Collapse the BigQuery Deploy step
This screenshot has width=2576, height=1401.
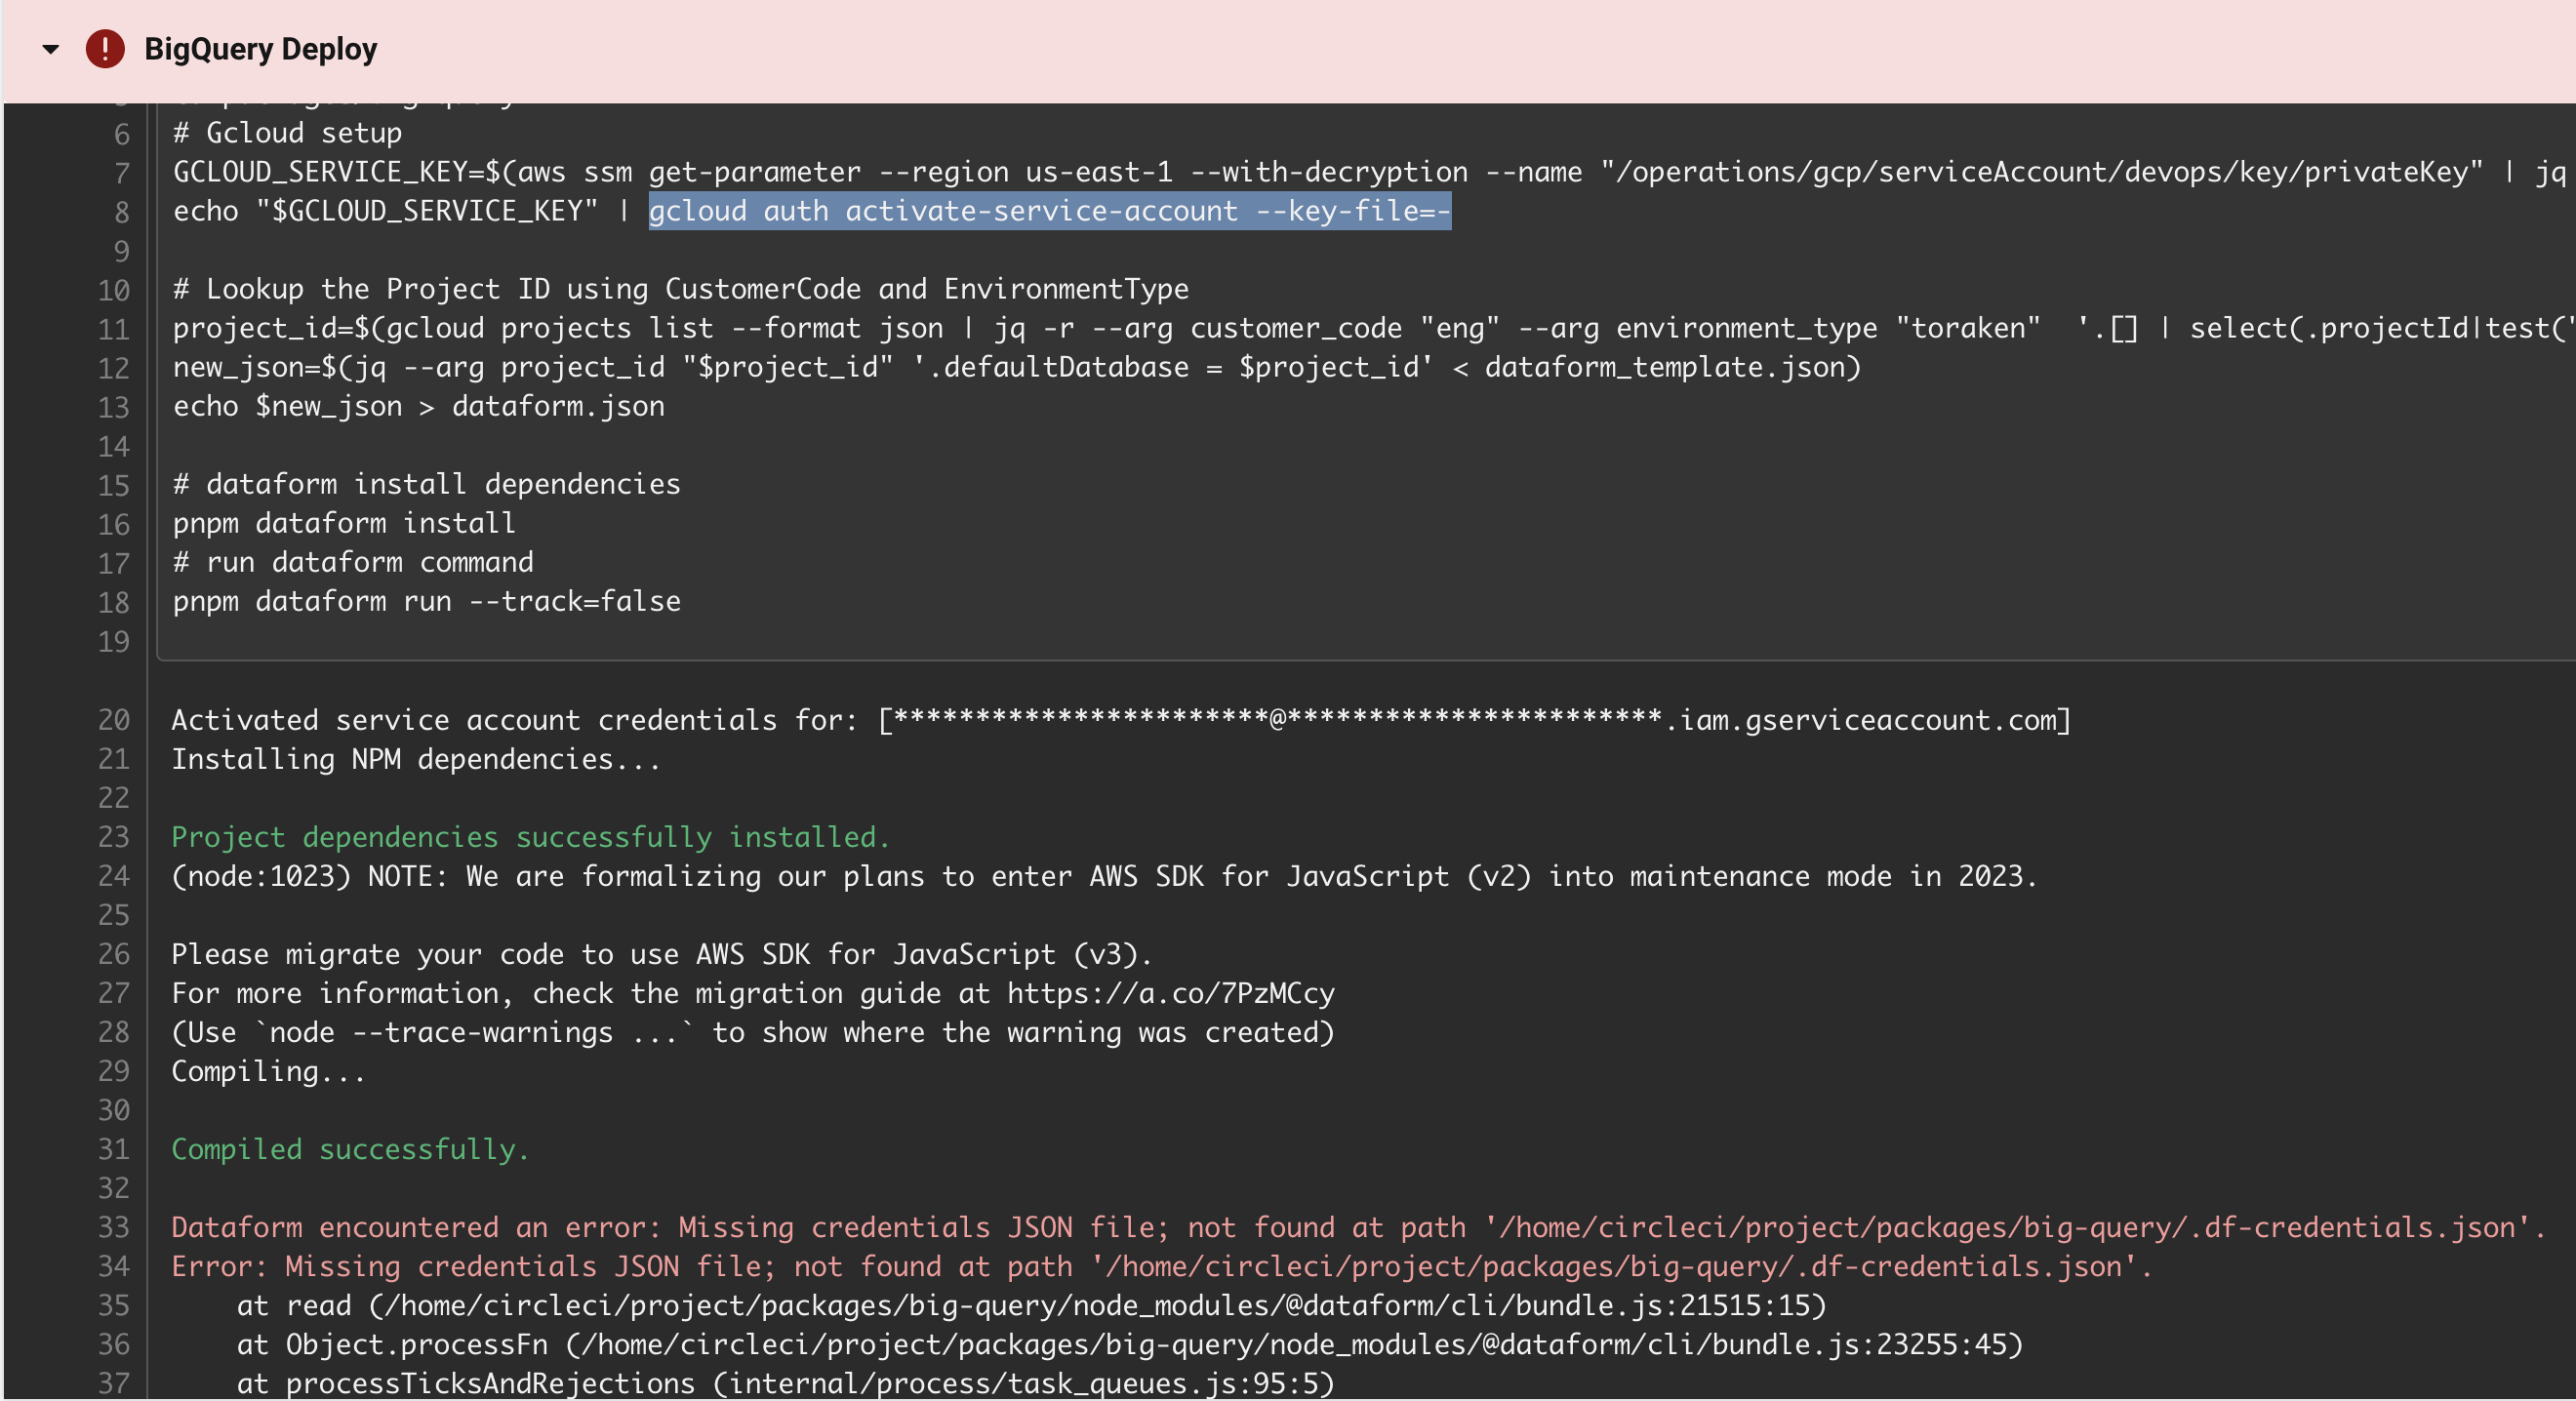pyautogui.click(x=50, y=49)
